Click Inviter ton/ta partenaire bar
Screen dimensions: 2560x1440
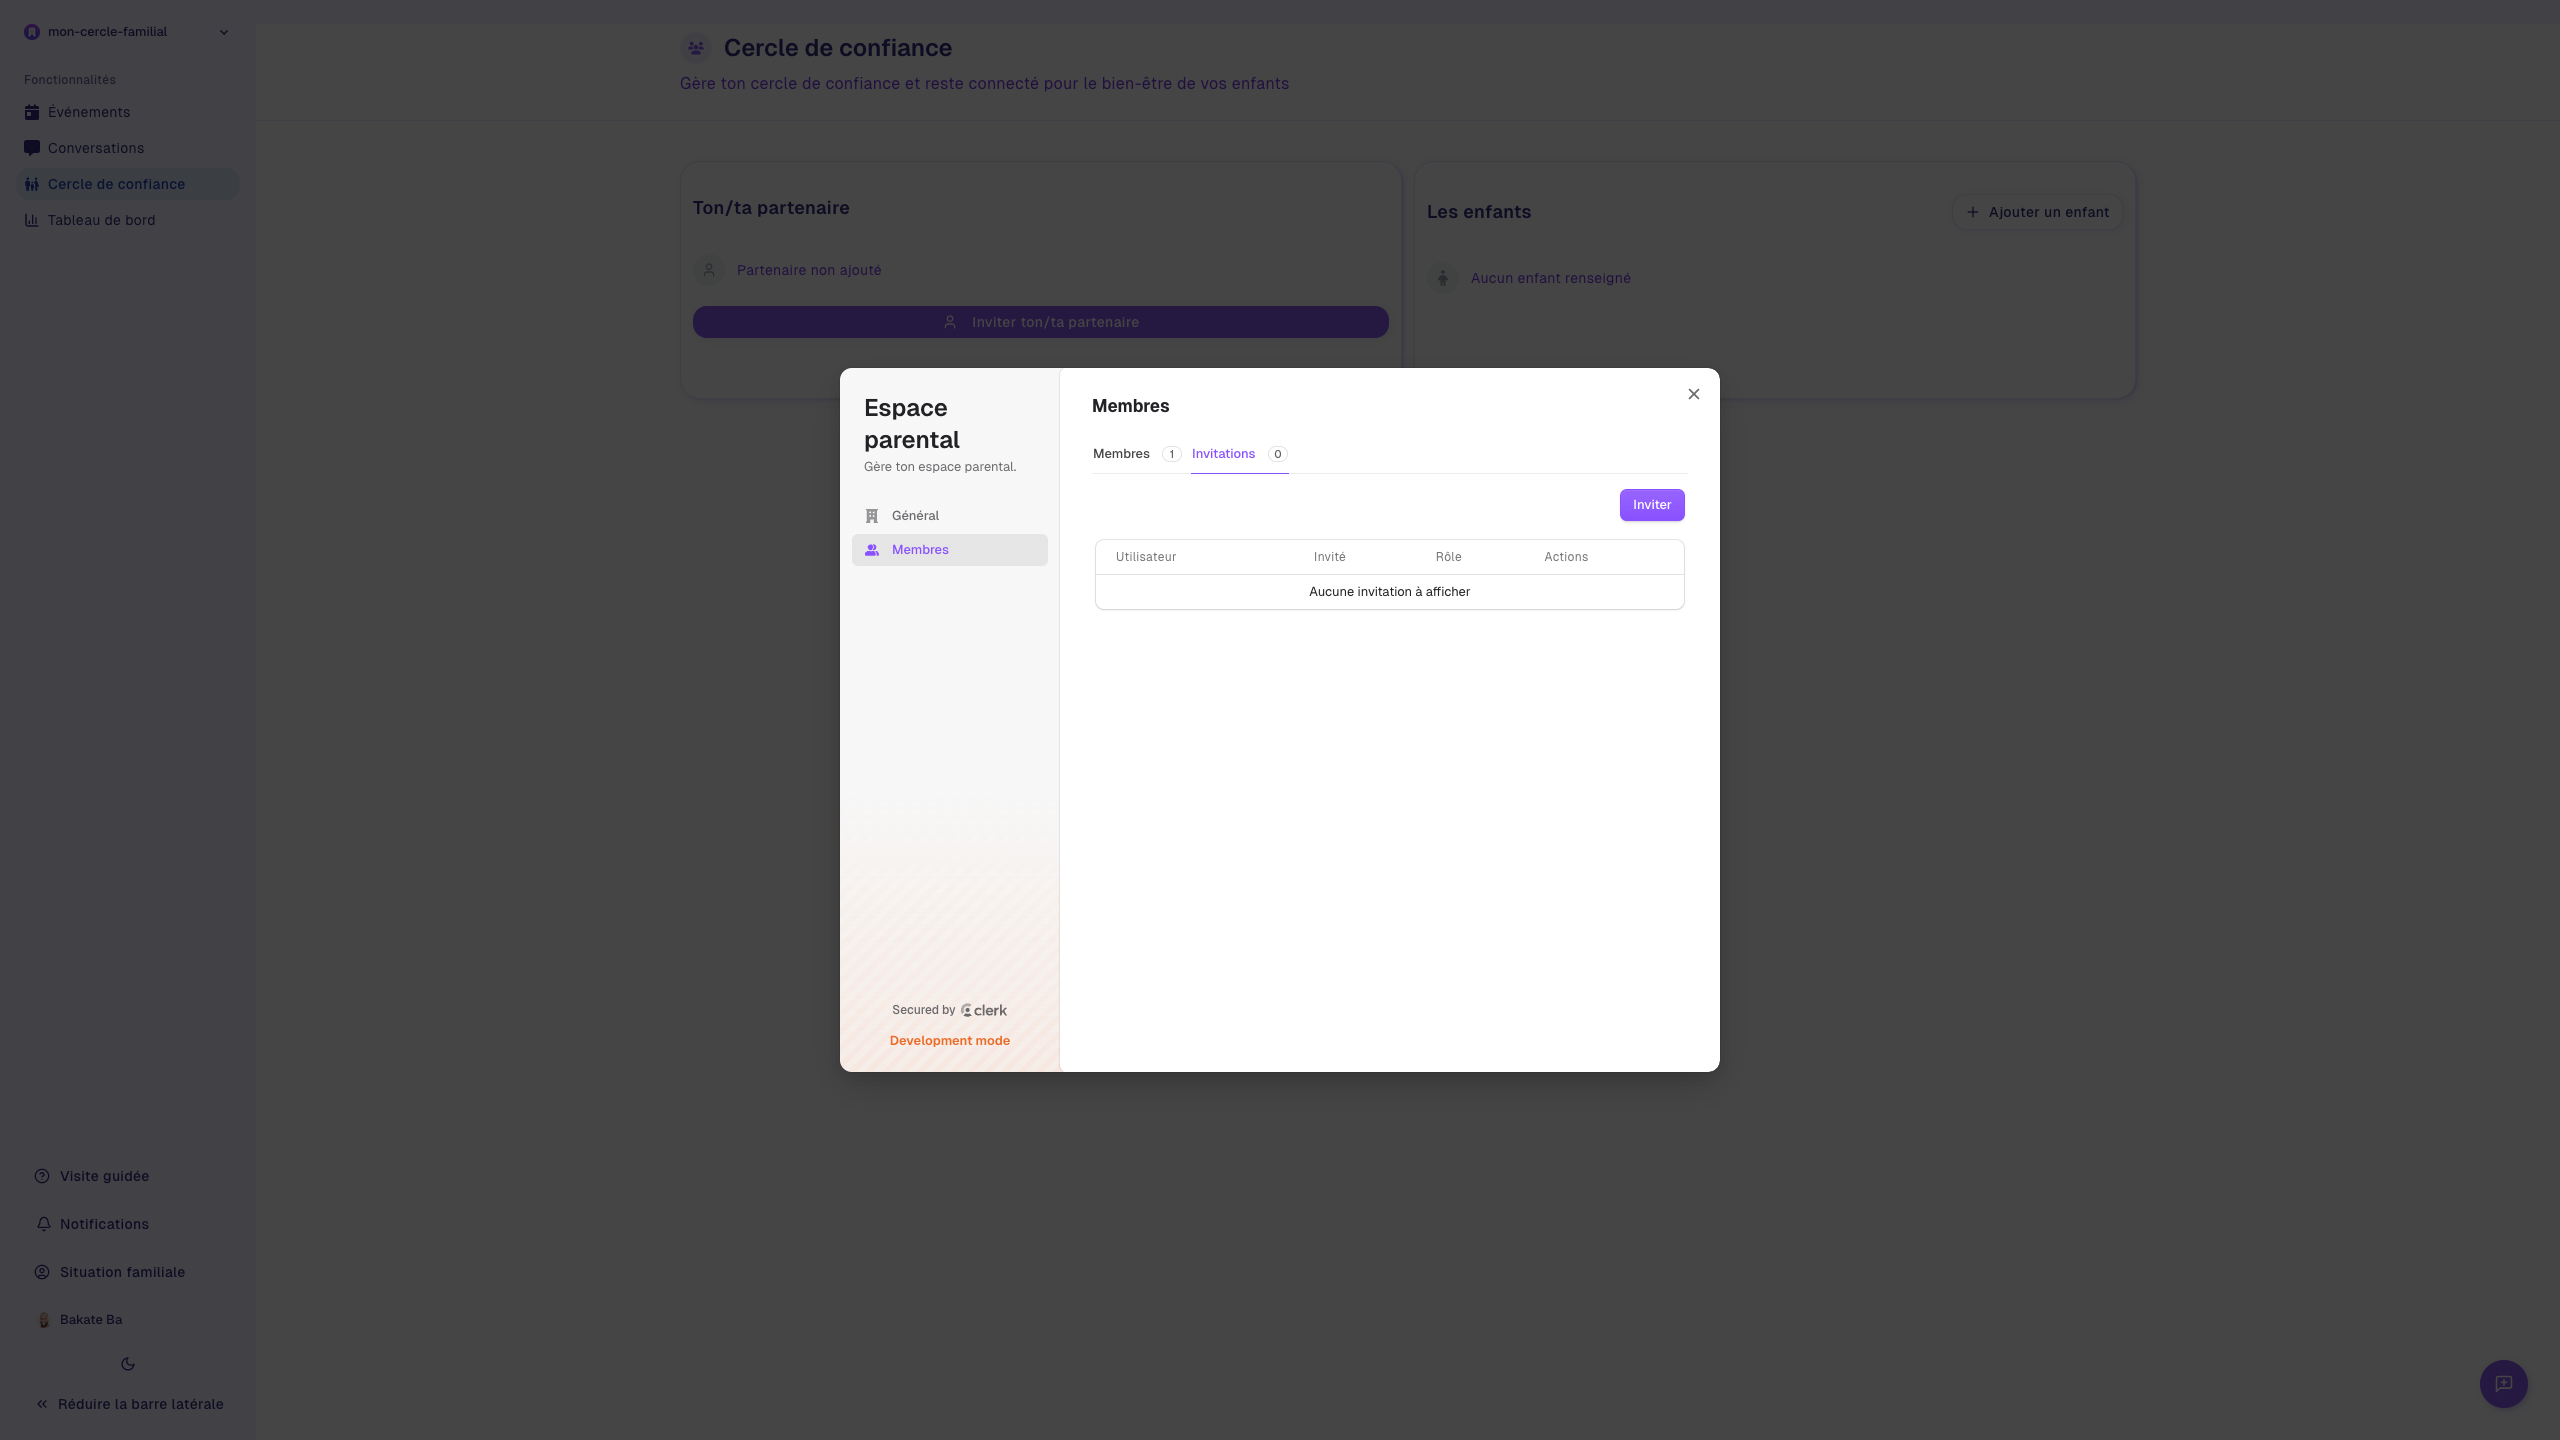(1040, 321)
